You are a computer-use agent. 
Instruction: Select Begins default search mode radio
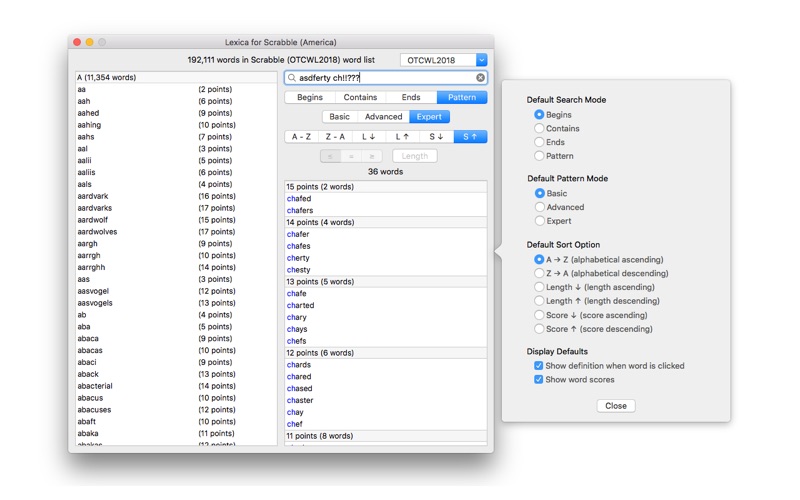539,115
